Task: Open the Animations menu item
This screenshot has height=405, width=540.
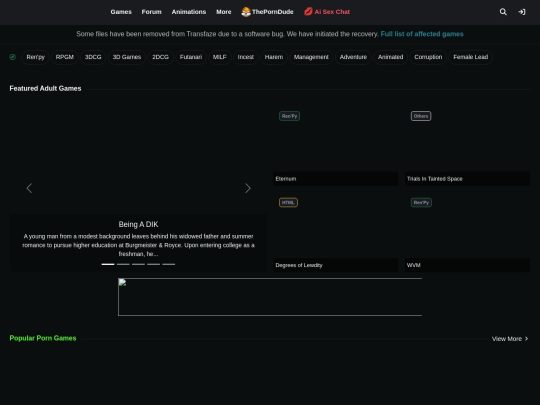Action: tap(189, 12)
